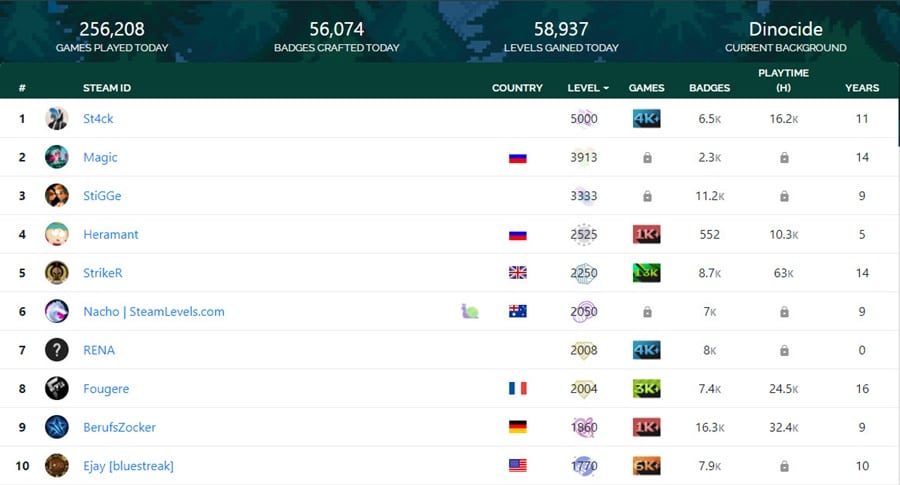This screenshot has width=900, height=485.
Task: Click the US flag in Ejay's row
Action: (x=518, y=465)
